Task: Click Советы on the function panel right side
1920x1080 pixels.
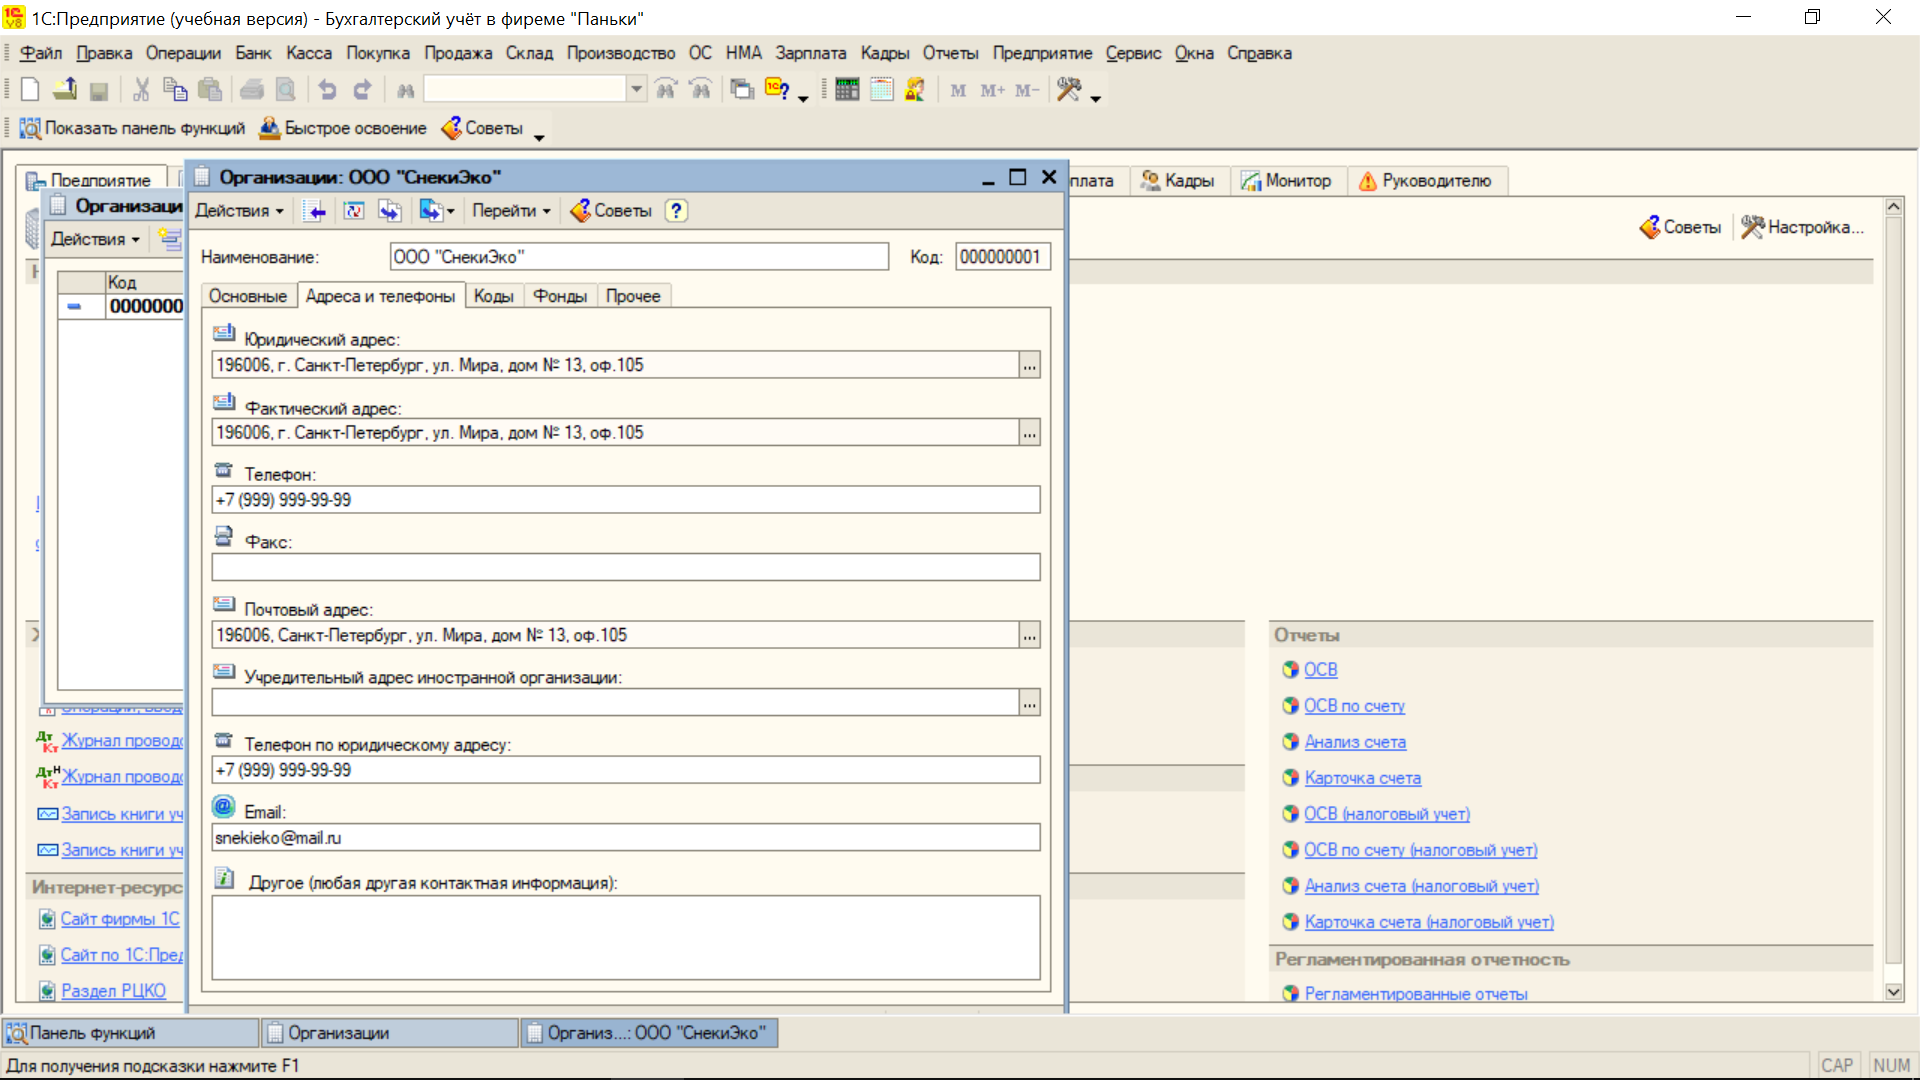Action: tap(1680, 227)
